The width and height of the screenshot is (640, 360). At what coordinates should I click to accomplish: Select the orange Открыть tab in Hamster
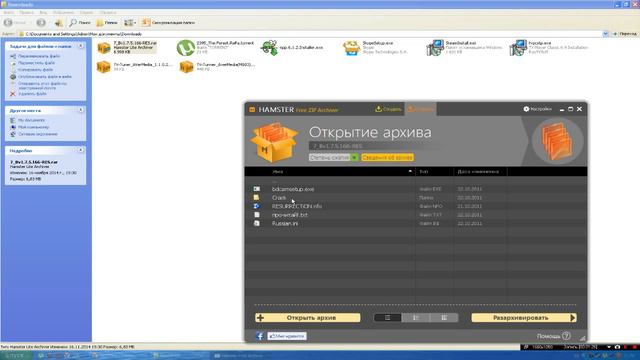tap(420, 109)
